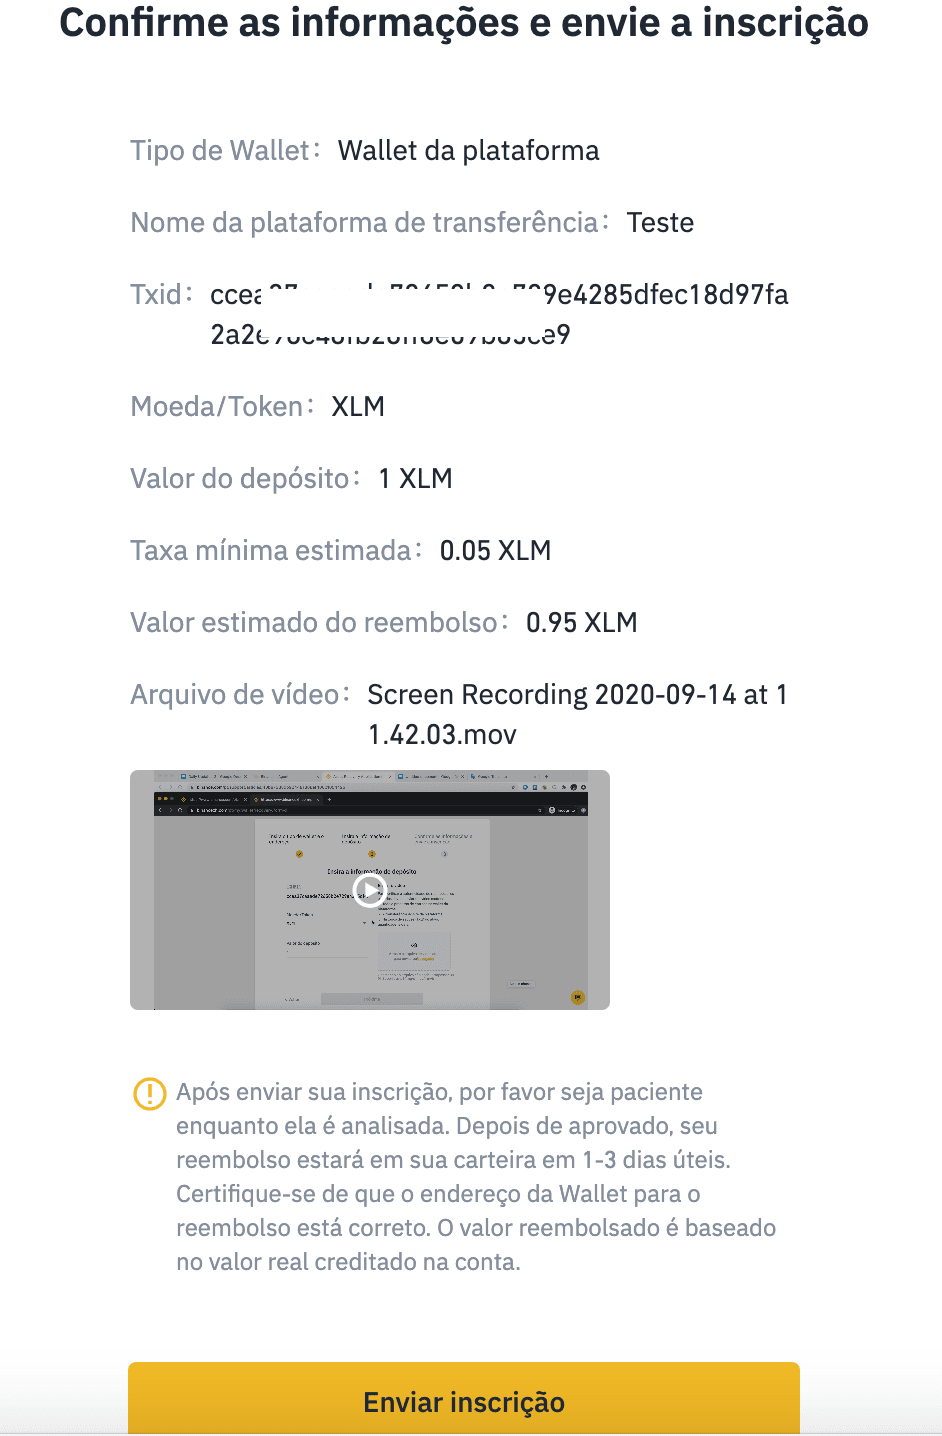Click the estimated fee 0.05 XLM

pos(495,551)
